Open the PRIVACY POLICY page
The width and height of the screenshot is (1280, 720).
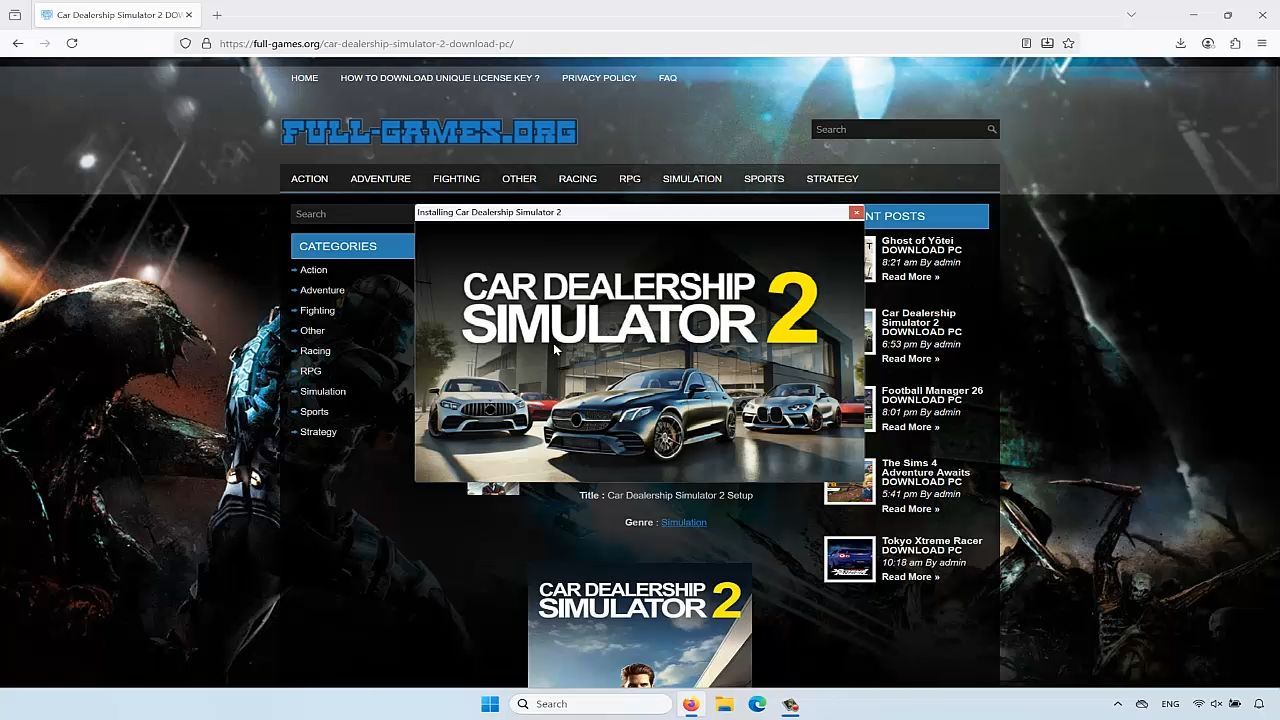point(599,78)
